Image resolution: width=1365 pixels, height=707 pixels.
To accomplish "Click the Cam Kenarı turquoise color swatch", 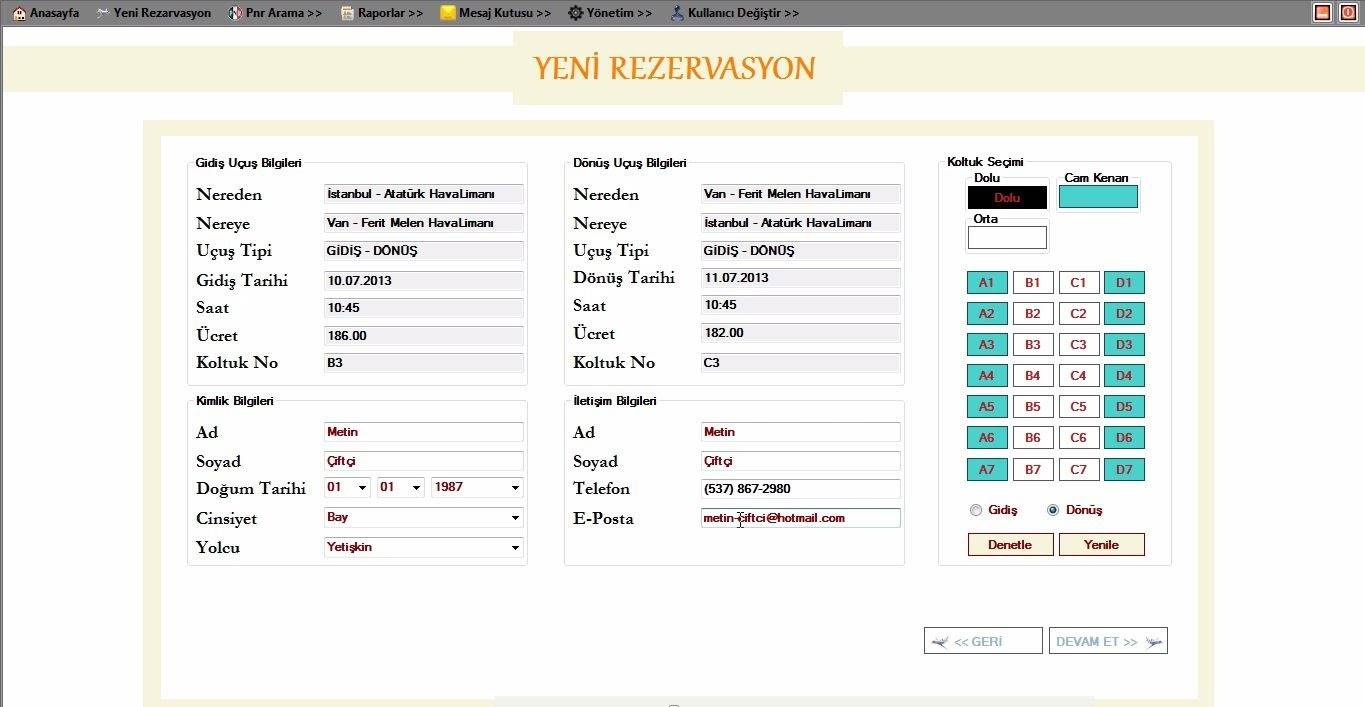I will (1098, 197).
